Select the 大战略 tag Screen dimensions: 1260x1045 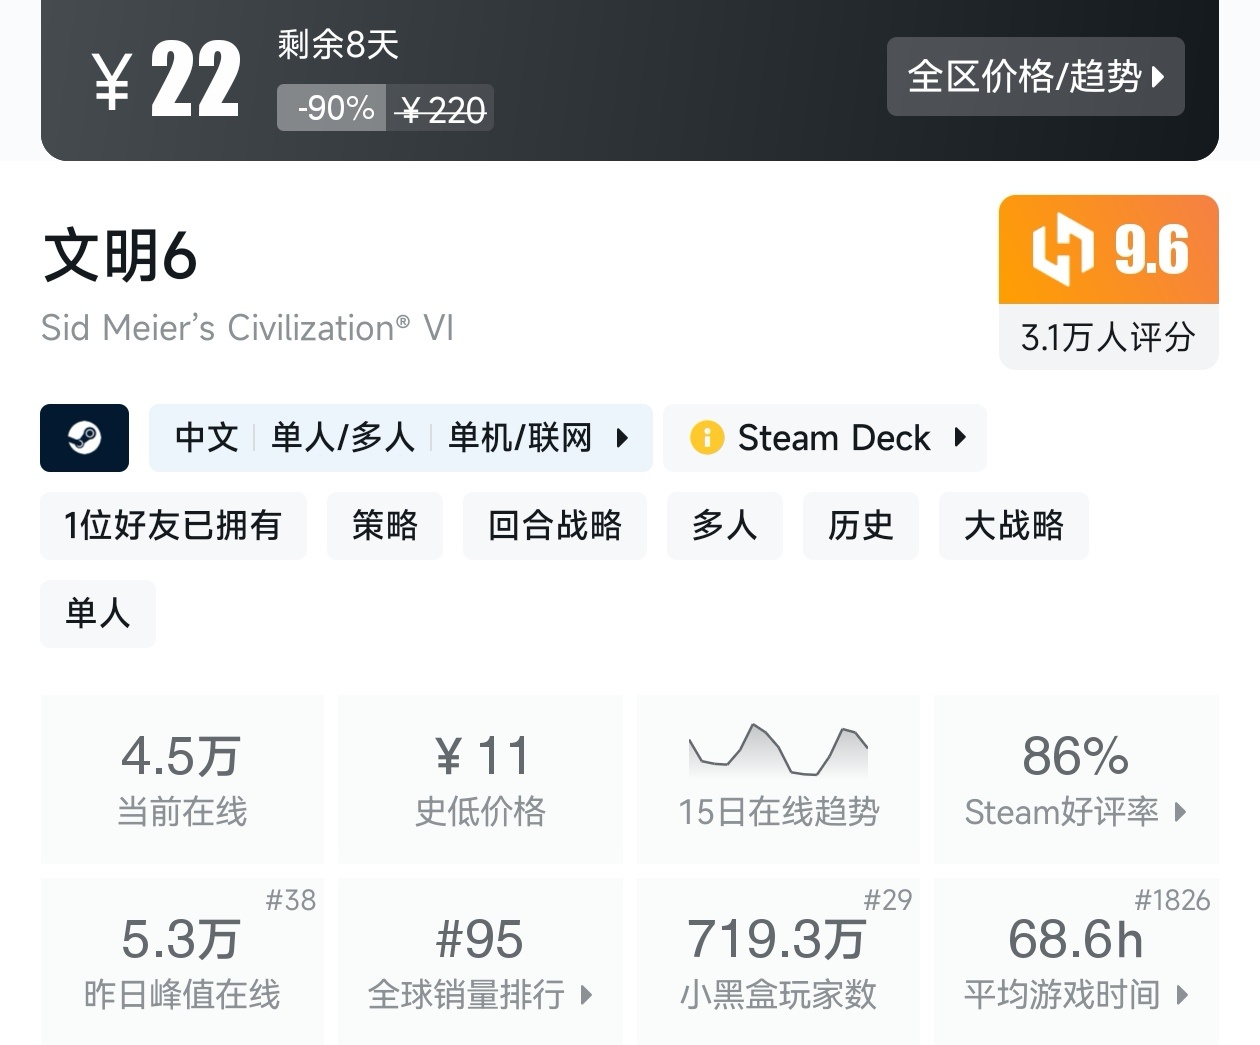click(x=1013, y=526)
